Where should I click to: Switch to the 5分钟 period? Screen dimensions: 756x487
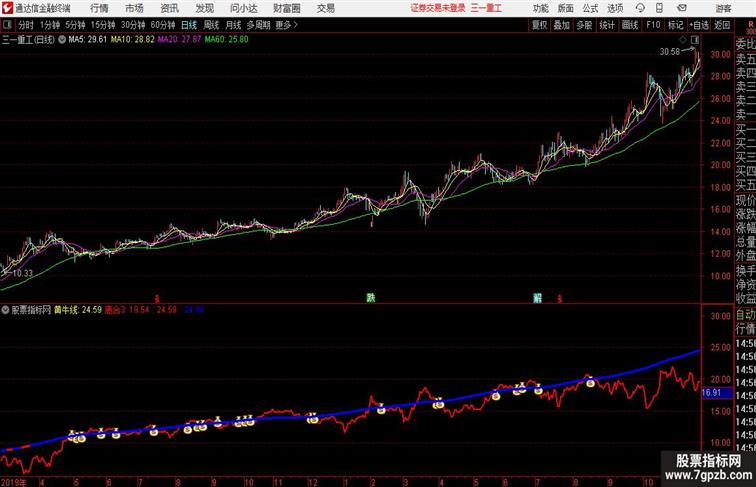(x=75, y=25)
